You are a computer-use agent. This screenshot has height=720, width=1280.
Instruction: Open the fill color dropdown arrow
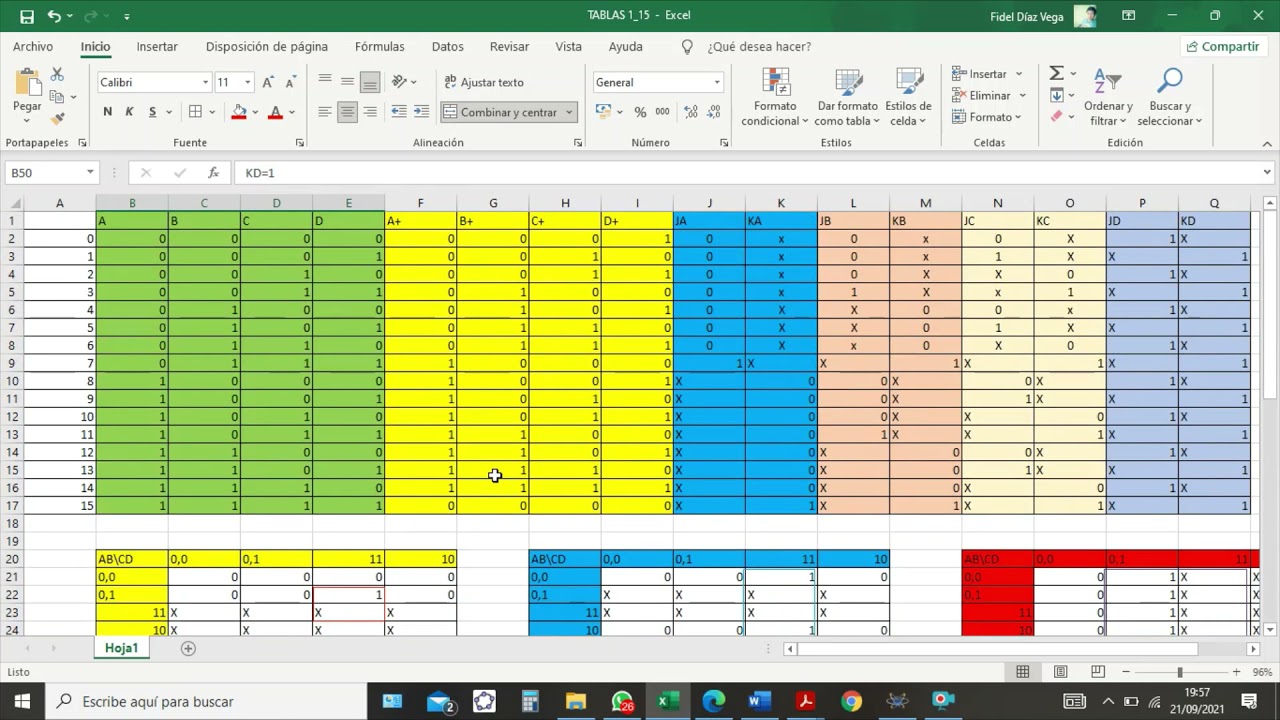[255, 112]
